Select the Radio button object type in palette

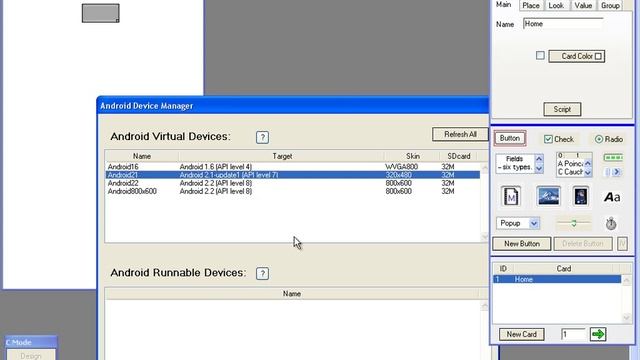coord(609,139)
